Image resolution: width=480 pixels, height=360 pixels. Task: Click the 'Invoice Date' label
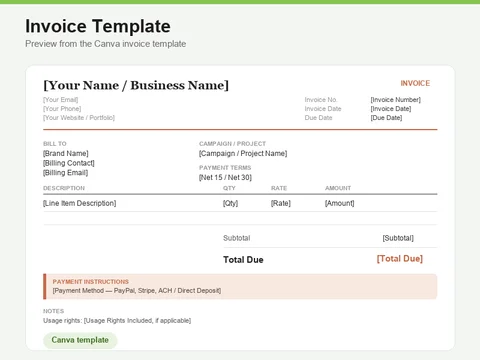(323, 109)
